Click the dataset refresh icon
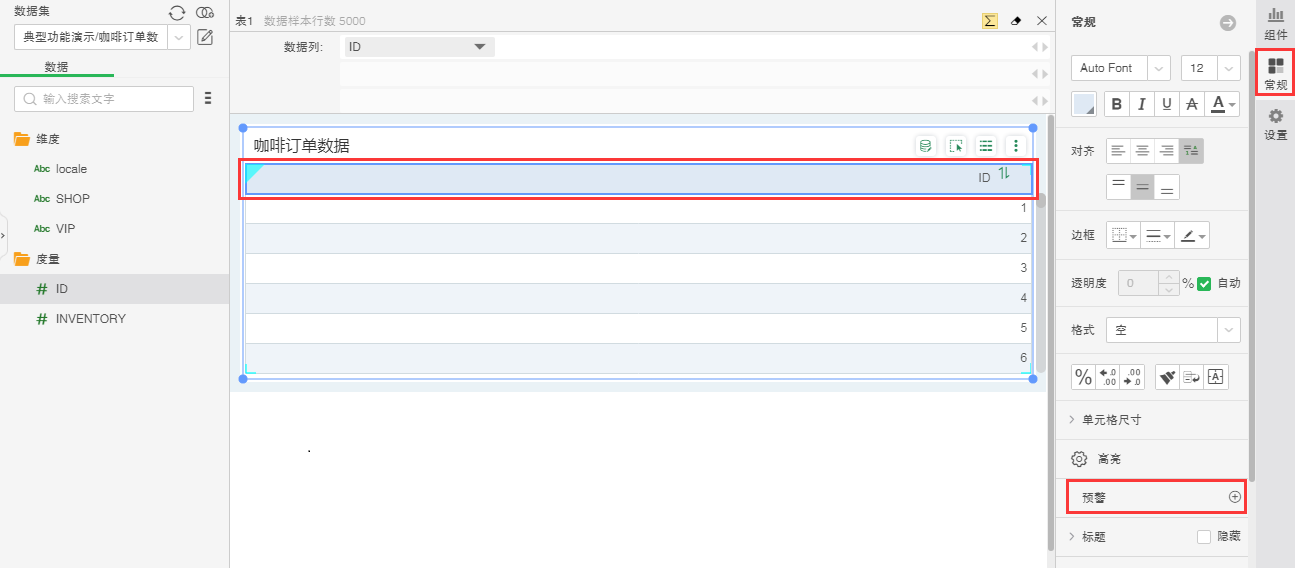The height and width of the screenshot is (568, 1295). coord(177,12)
